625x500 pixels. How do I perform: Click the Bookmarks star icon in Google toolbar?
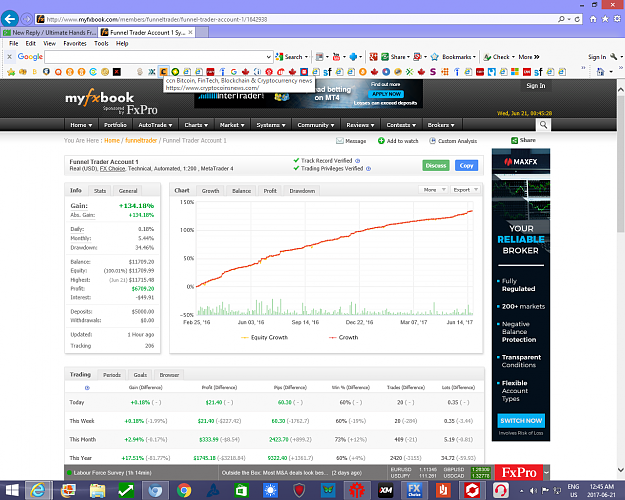click(x=435, y=57)
